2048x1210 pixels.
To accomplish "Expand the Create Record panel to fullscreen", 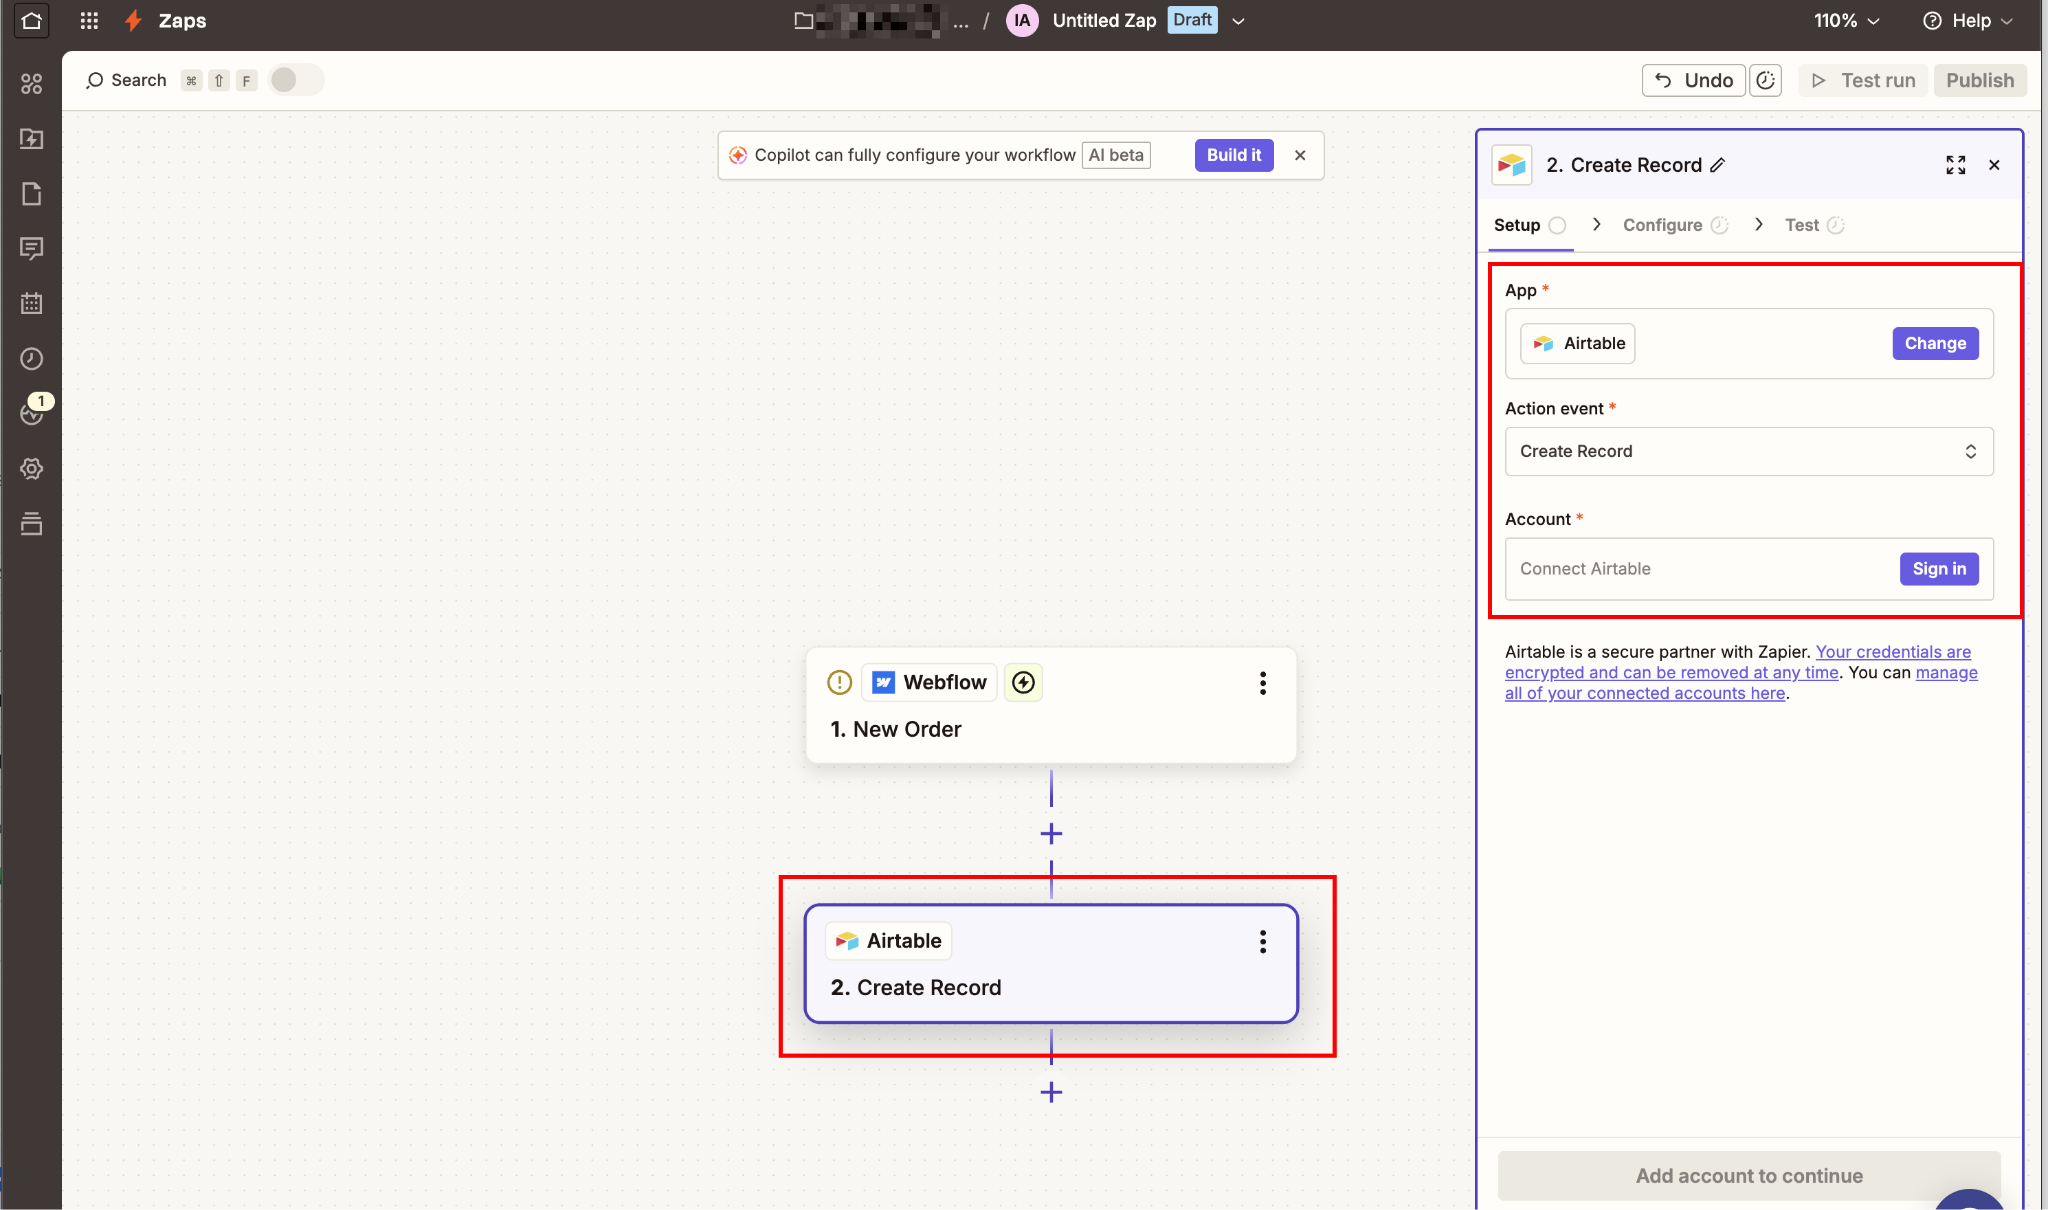I will [x=1955, y=165].
